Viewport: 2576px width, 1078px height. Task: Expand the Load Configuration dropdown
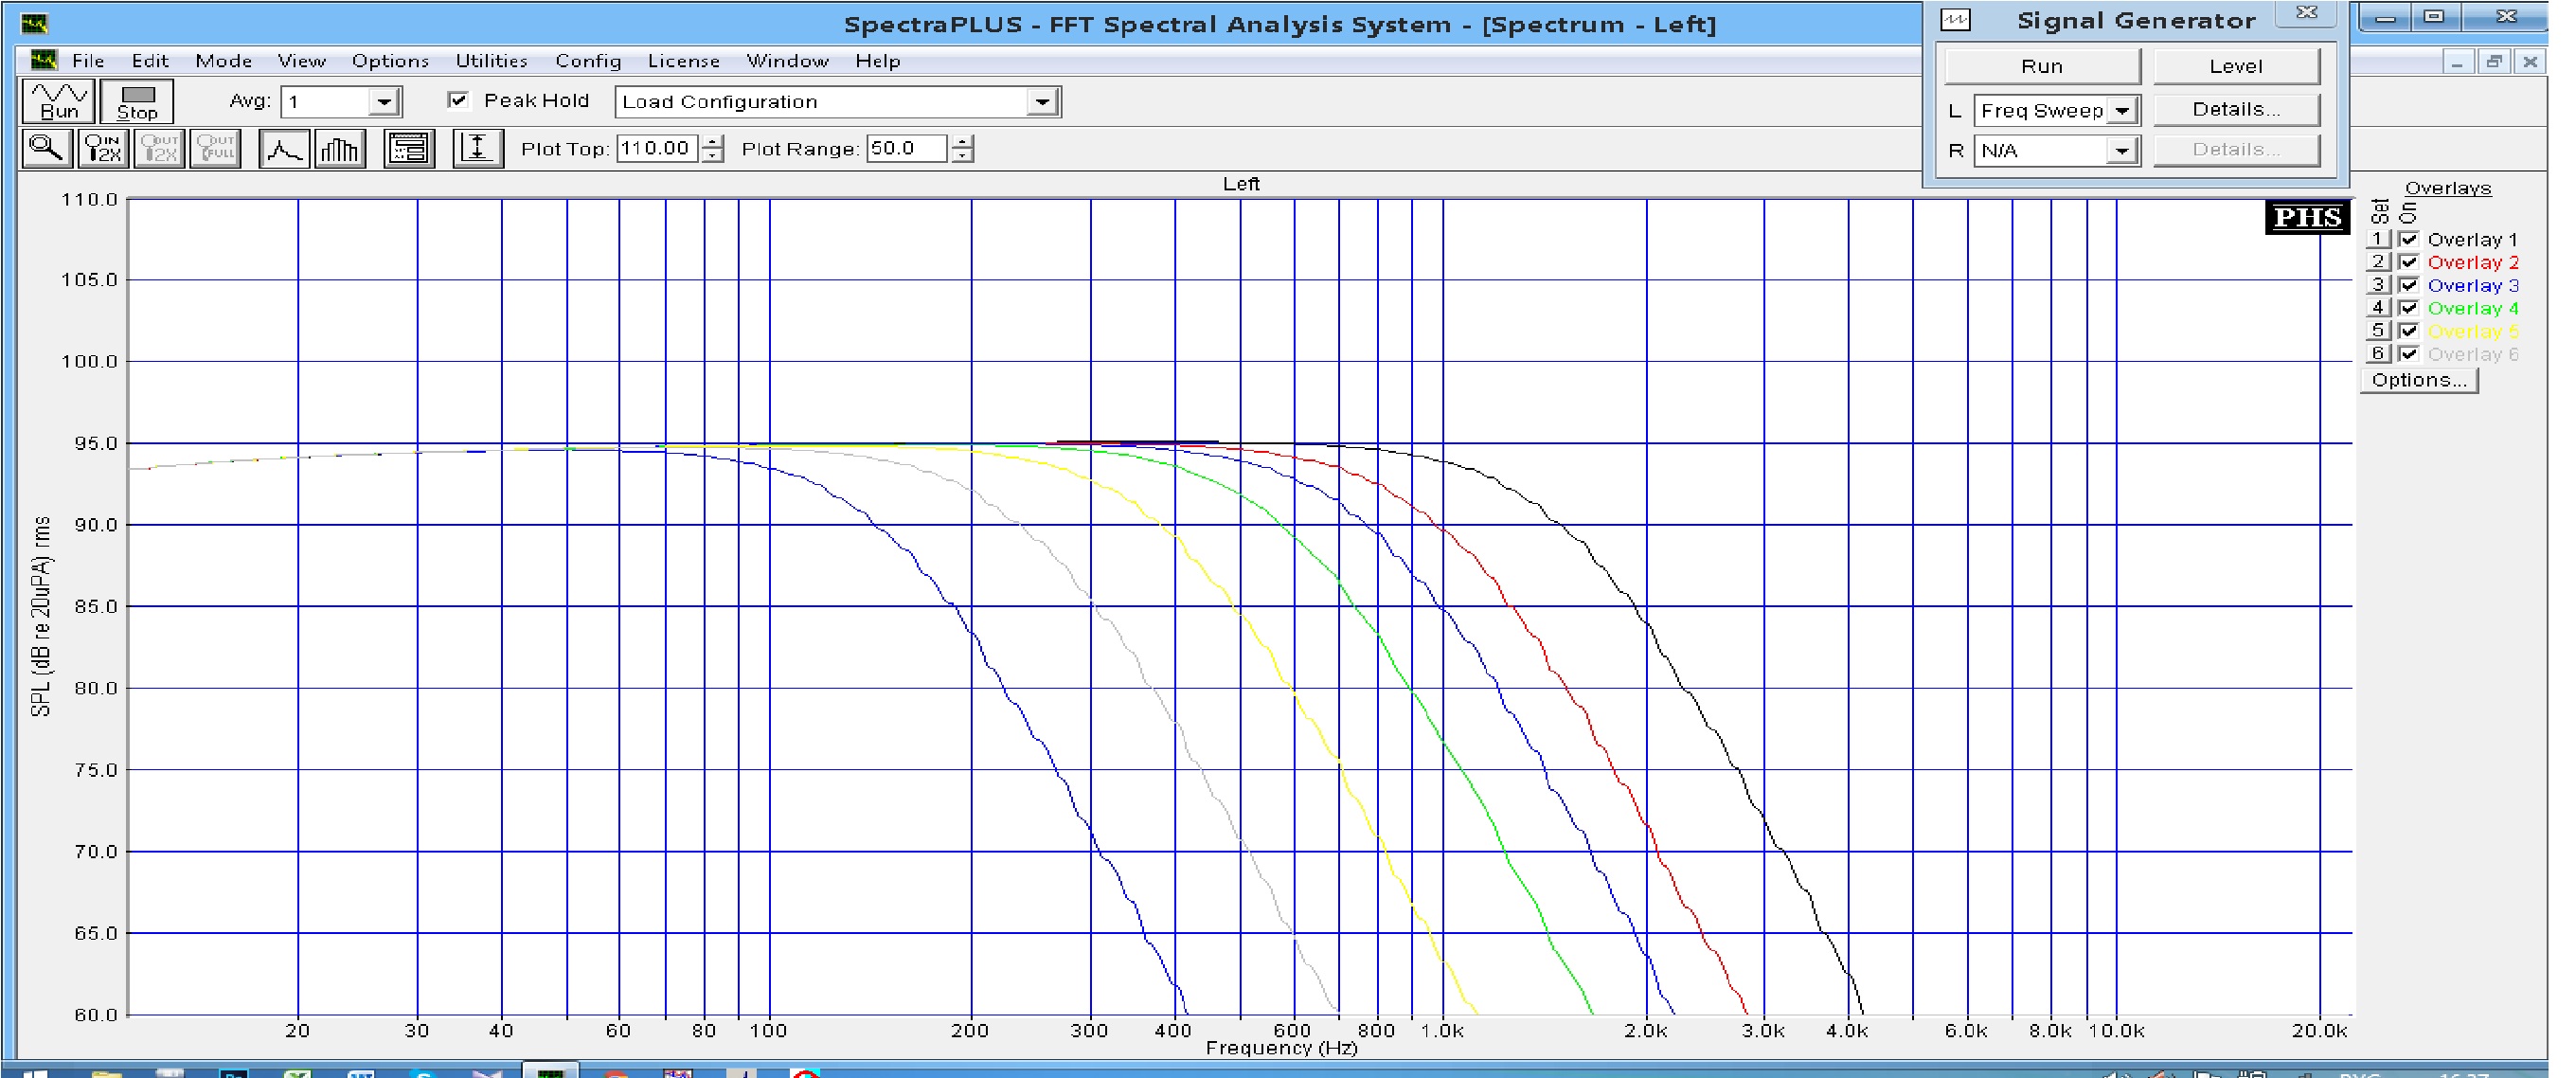(x=1042, y=102)
